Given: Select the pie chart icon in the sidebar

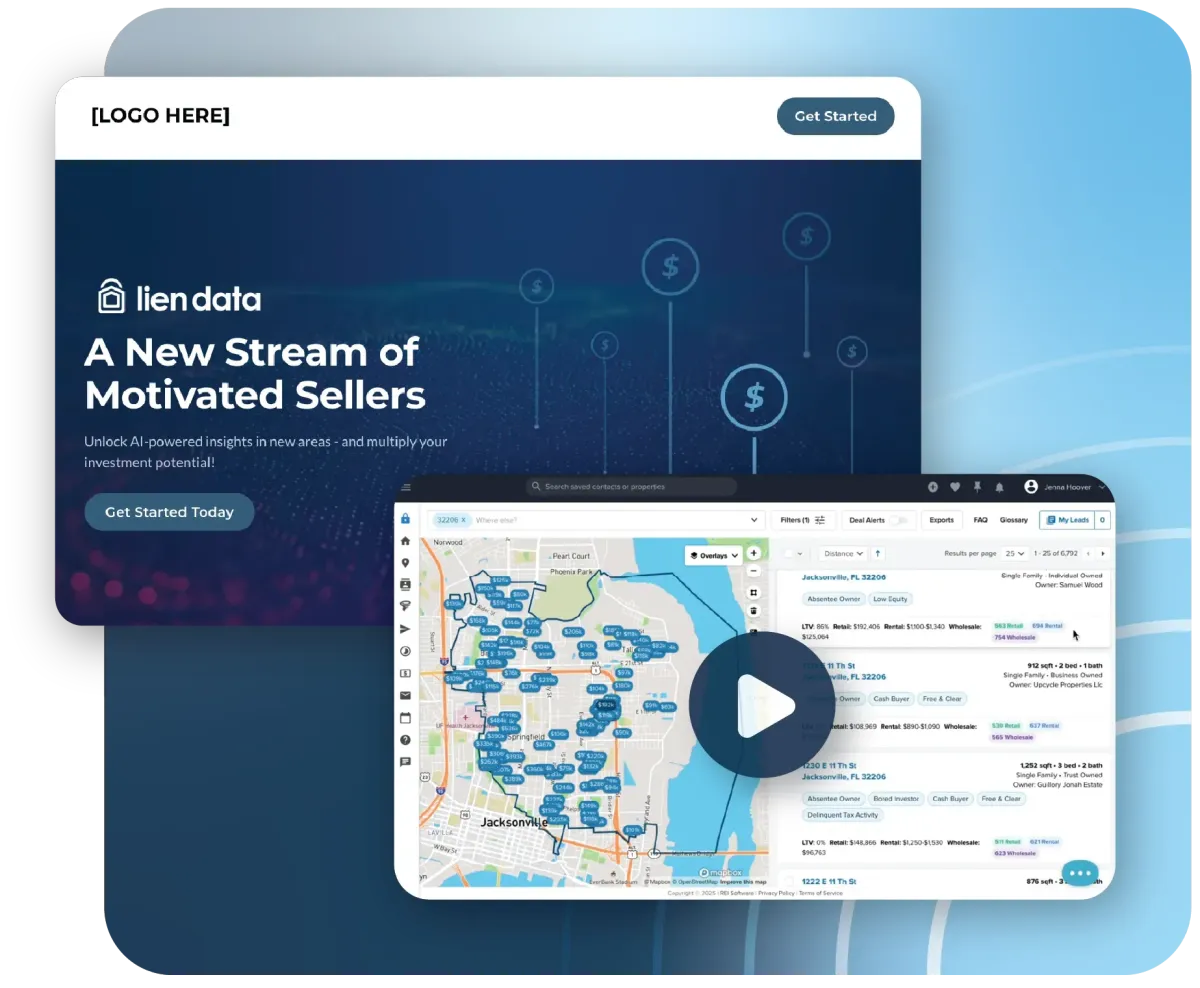Looking at the screenshot, I should 405,651.
